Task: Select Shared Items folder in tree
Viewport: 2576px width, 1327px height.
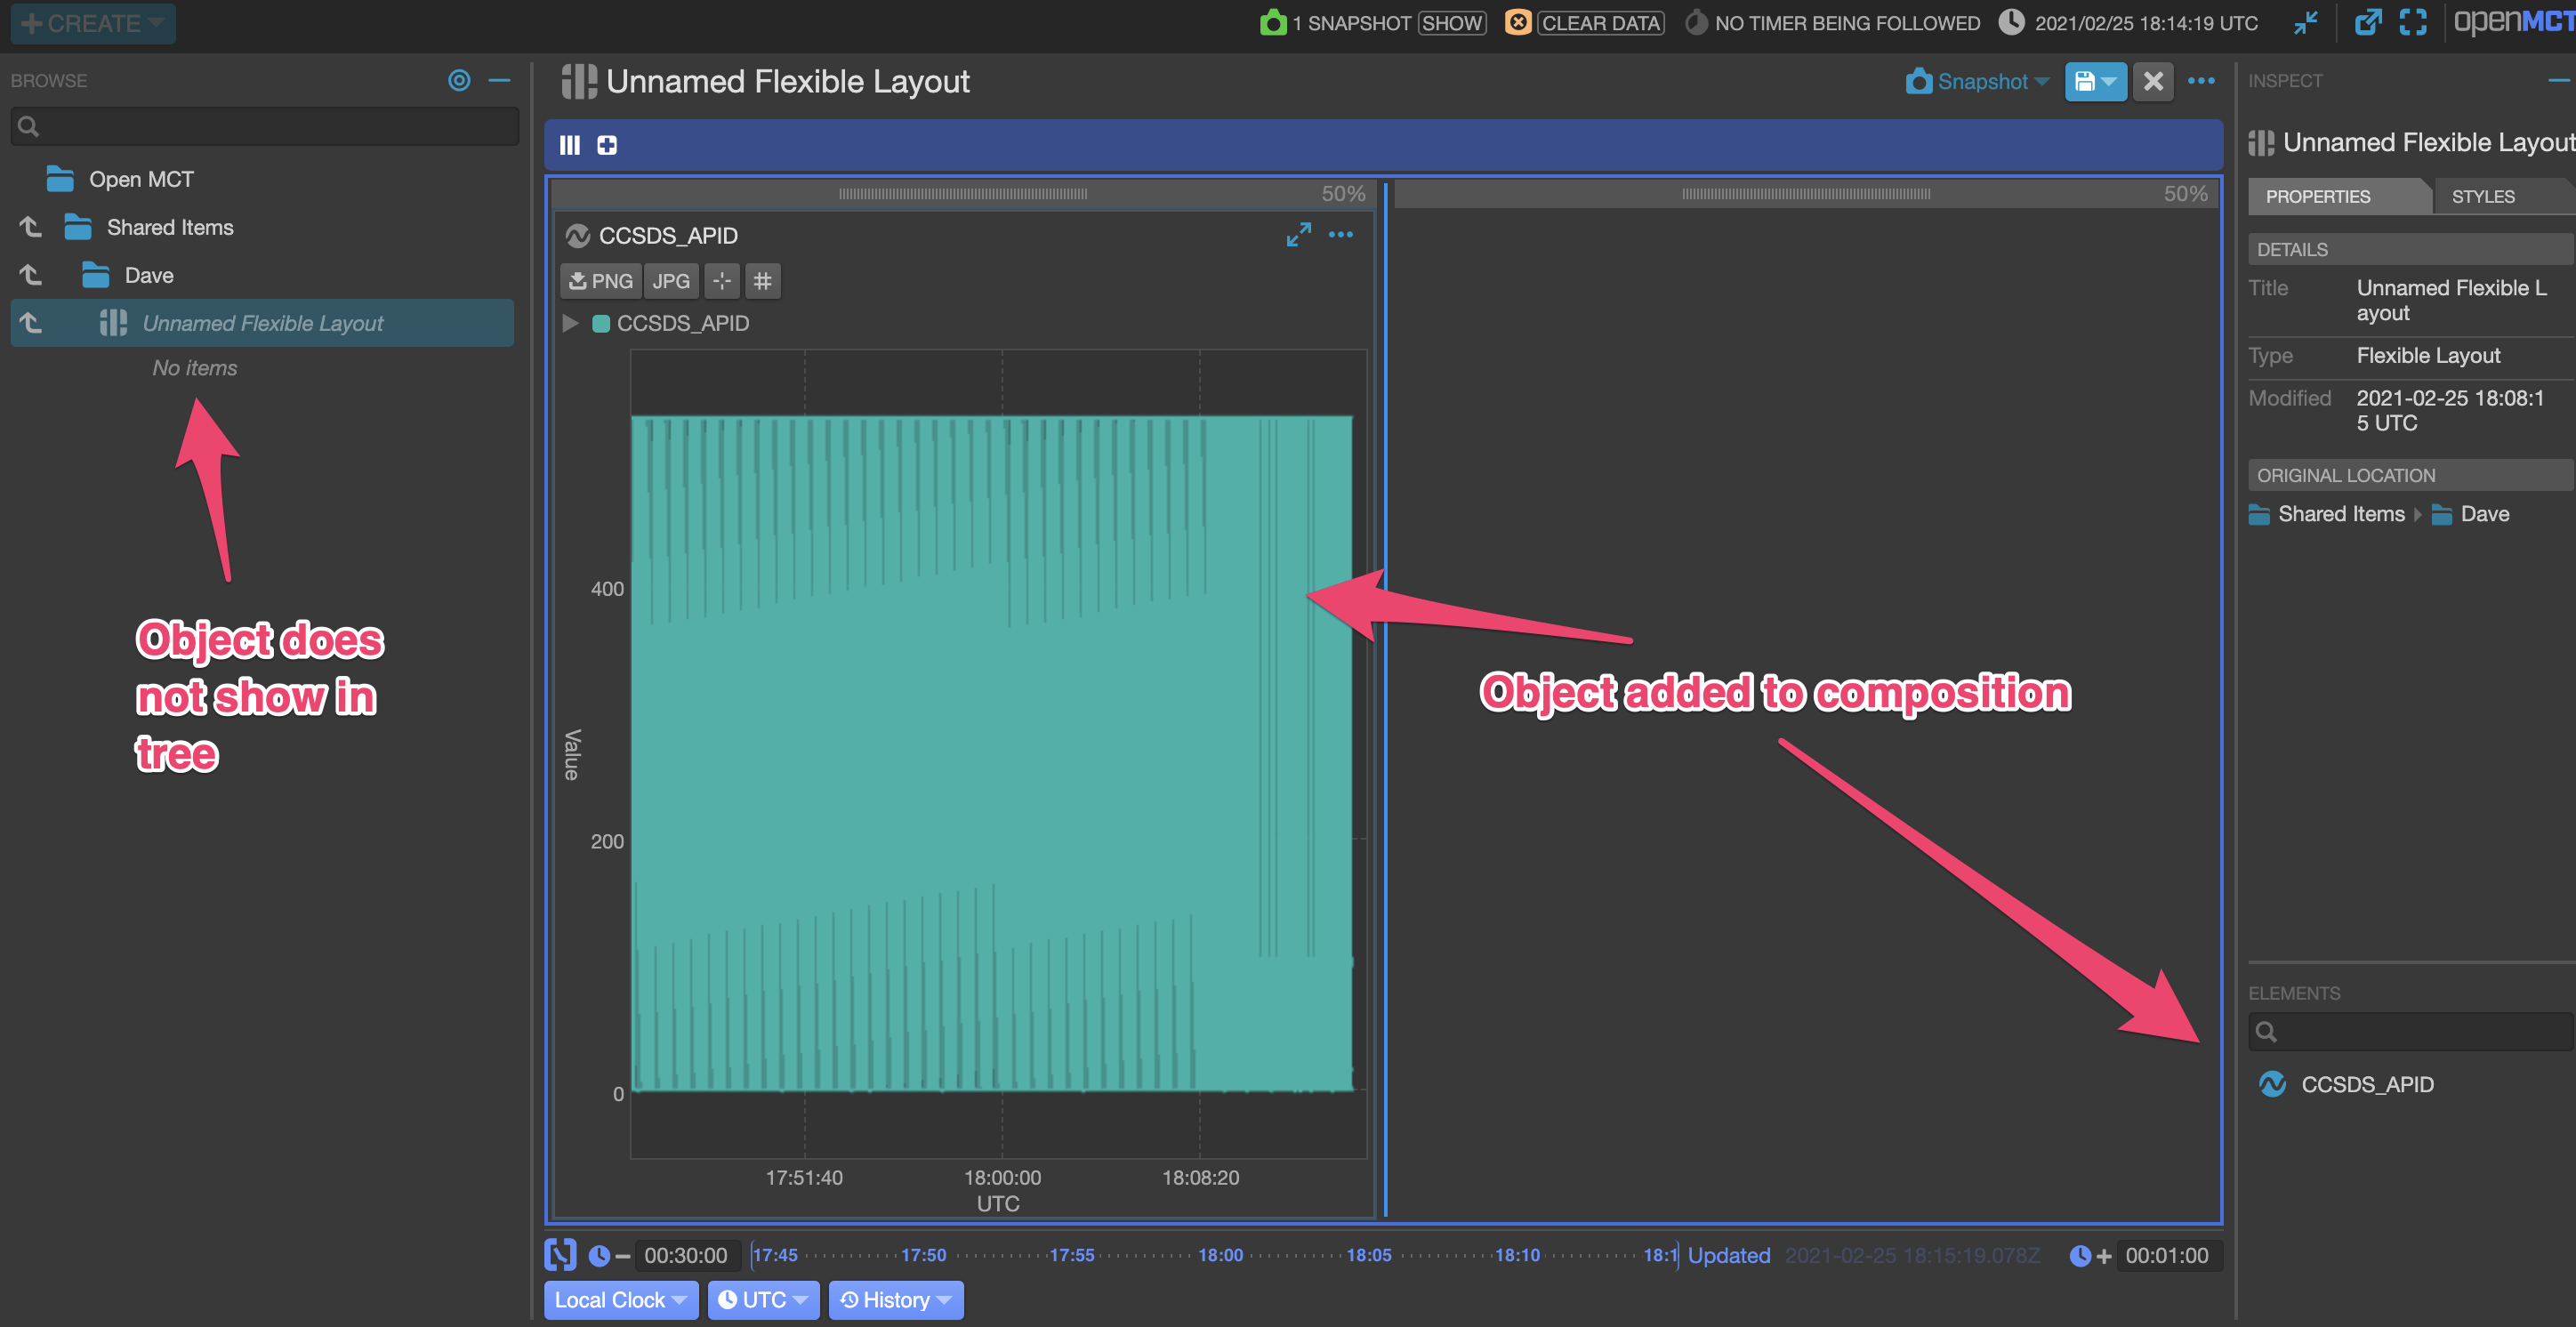Action: click(170, 227)
